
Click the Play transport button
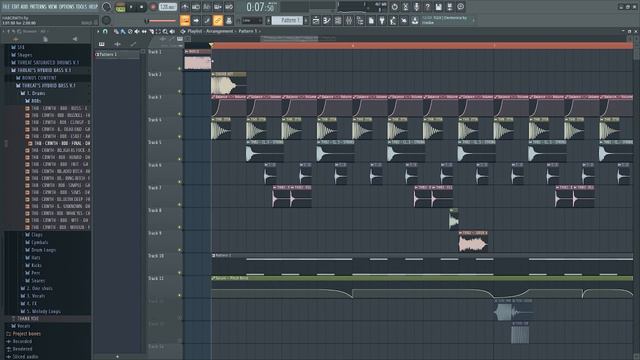tap(131, 7)
